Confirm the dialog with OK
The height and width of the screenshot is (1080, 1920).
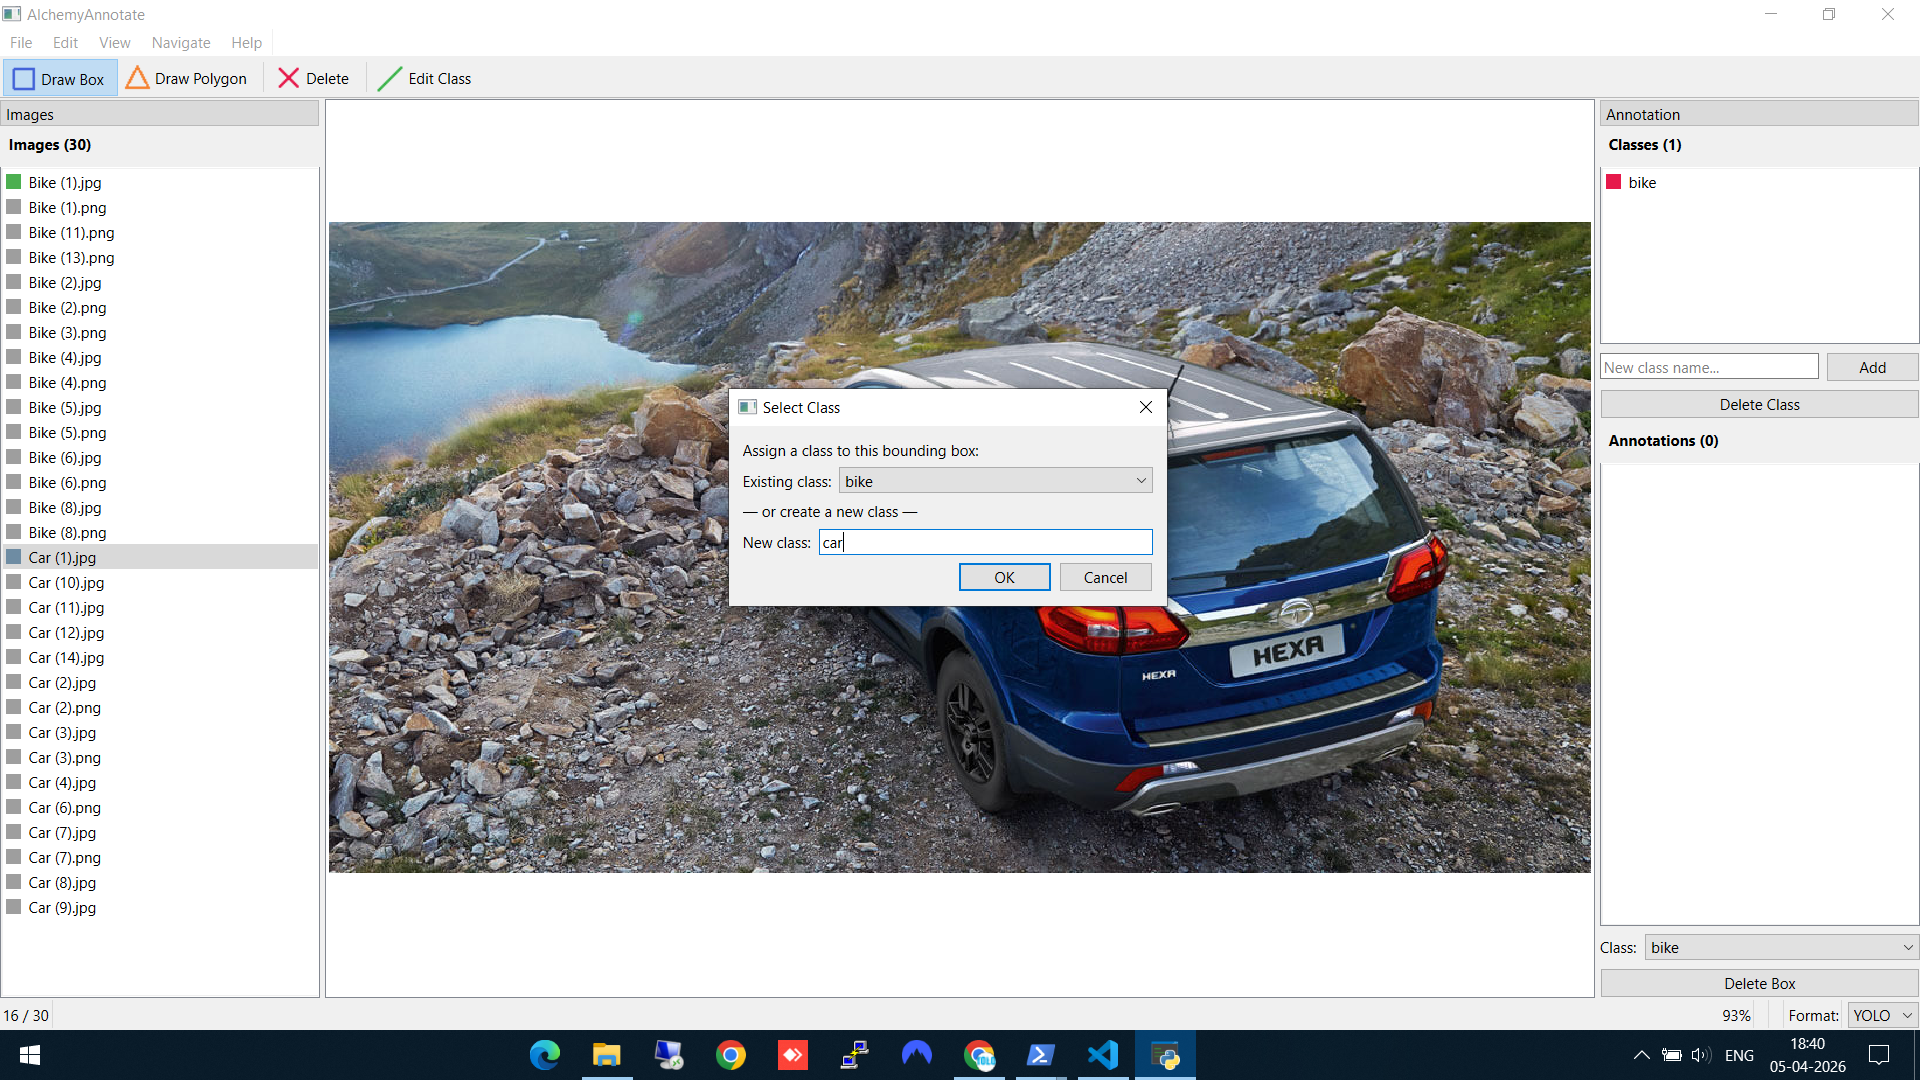click(1004, 577)
